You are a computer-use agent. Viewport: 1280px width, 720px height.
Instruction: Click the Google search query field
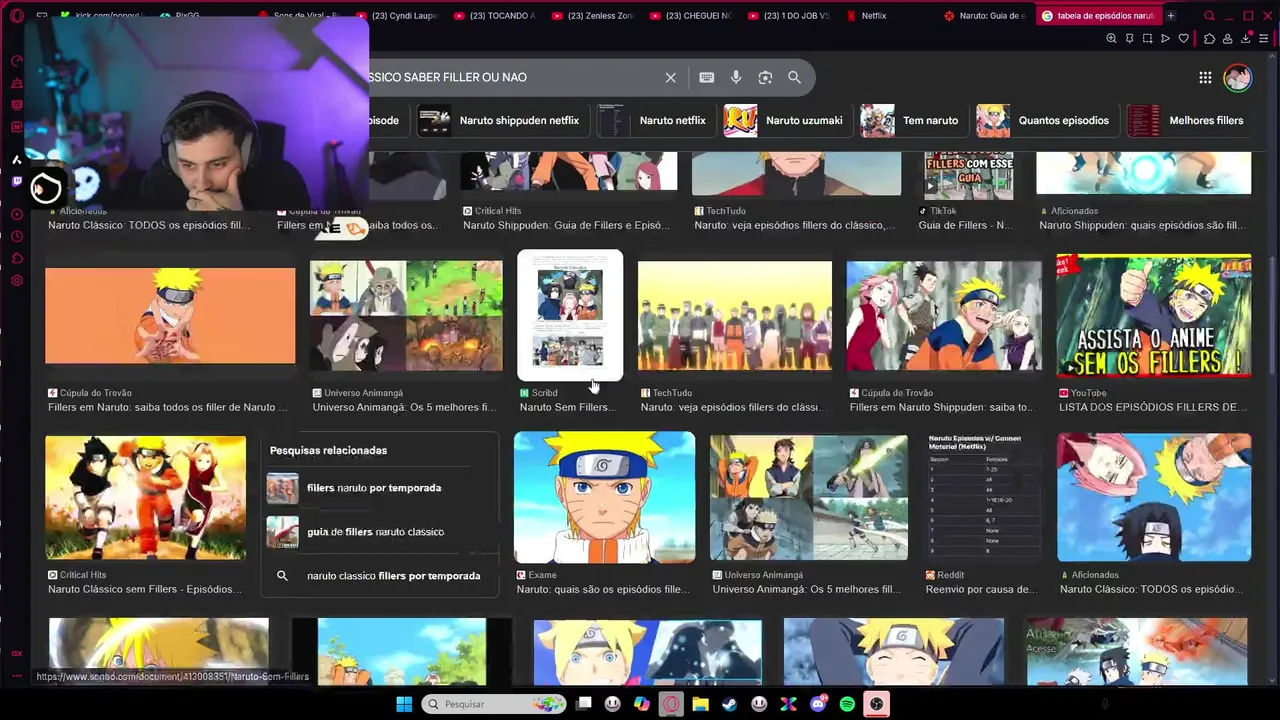pos(510,77)
